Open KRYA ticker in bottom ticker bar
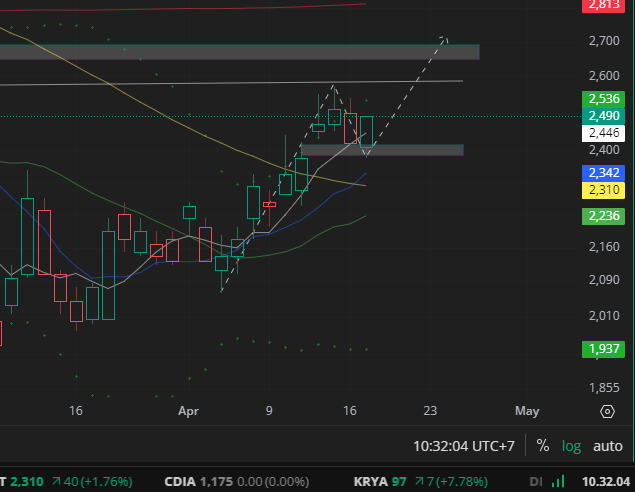 click(420, 482)
